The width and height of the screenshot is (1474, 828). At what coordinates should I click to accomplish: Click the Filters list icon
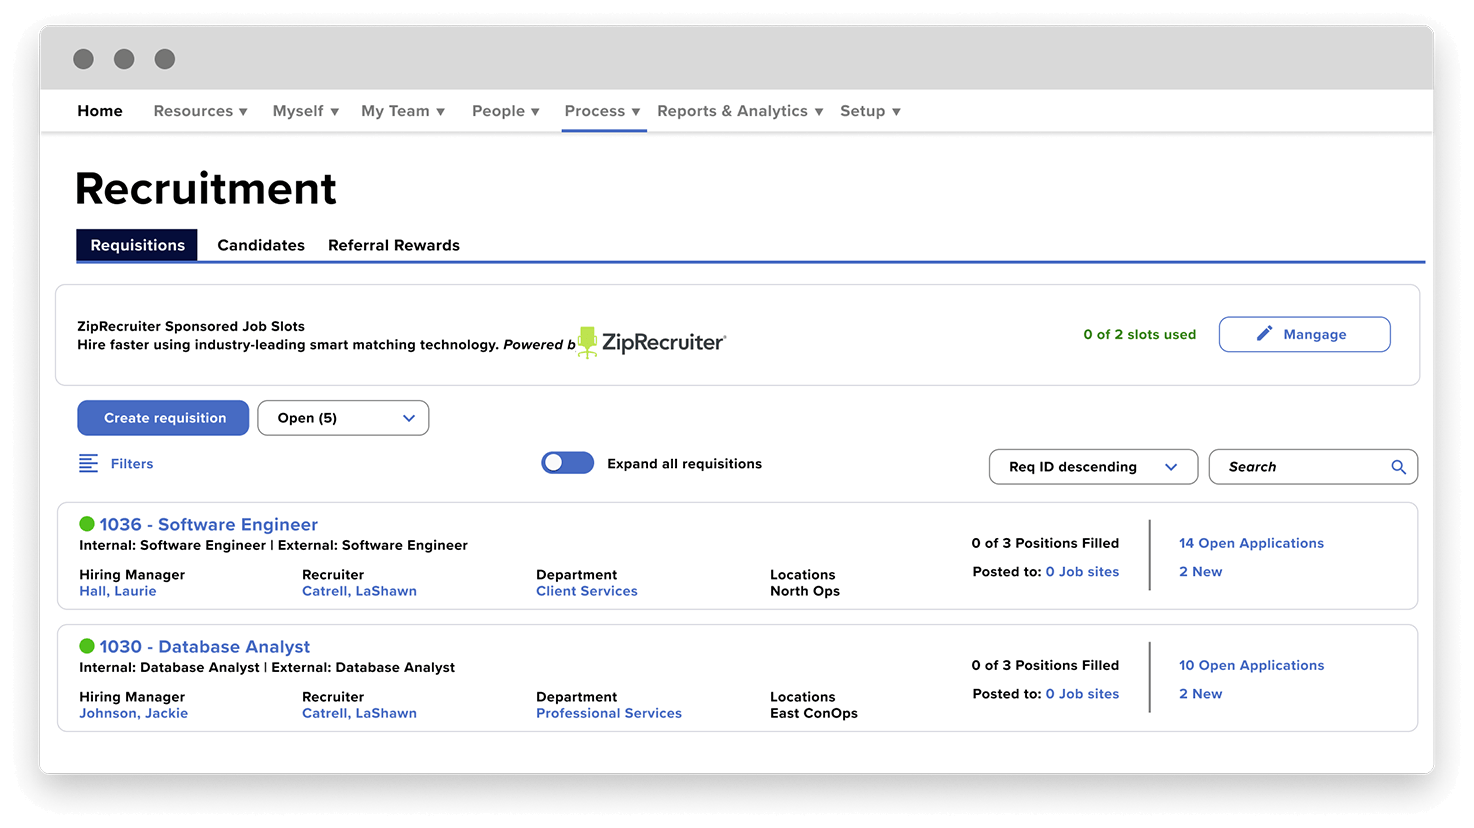tap(88, 463)
